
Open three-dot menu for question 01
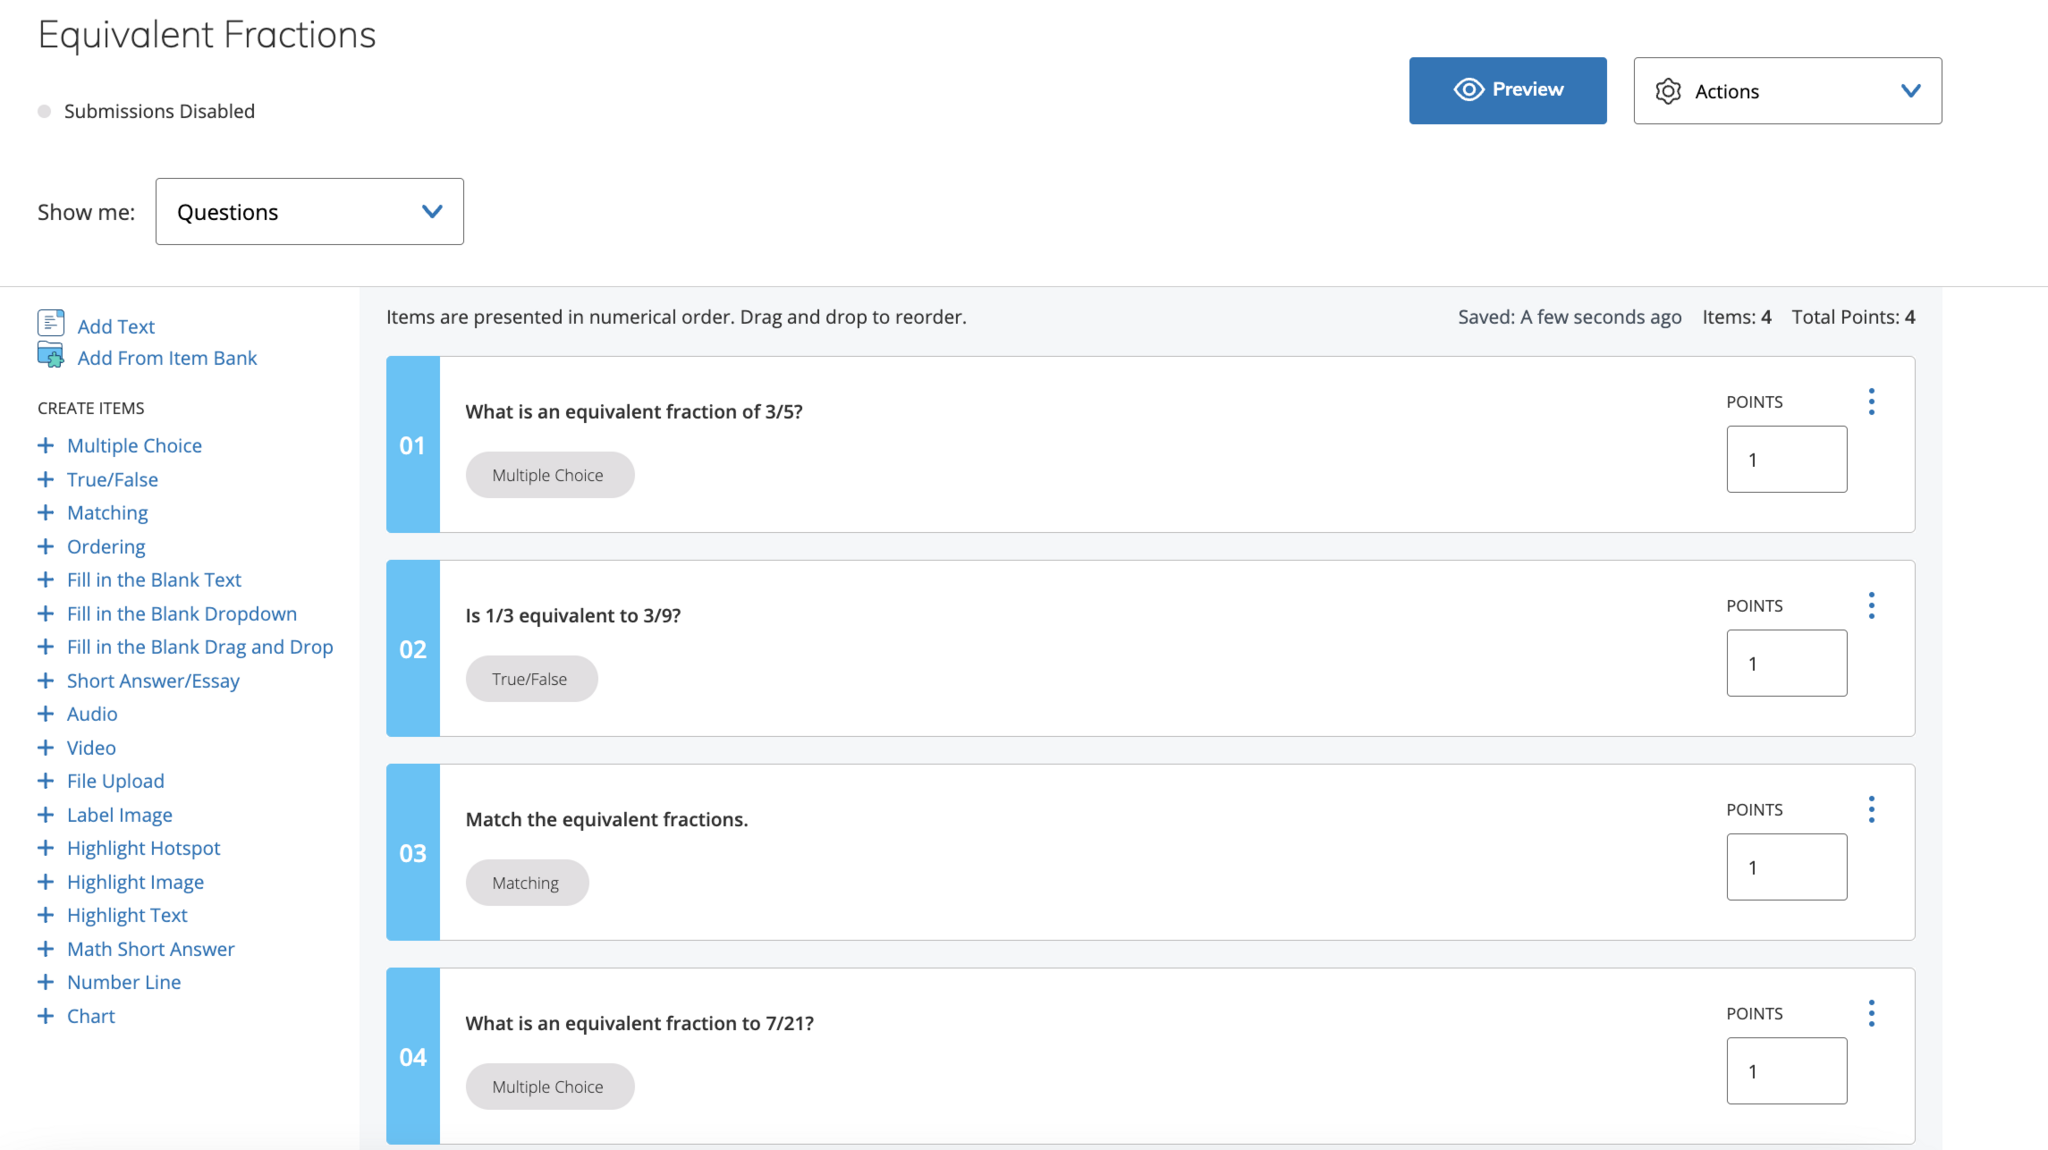(1871, 402)
